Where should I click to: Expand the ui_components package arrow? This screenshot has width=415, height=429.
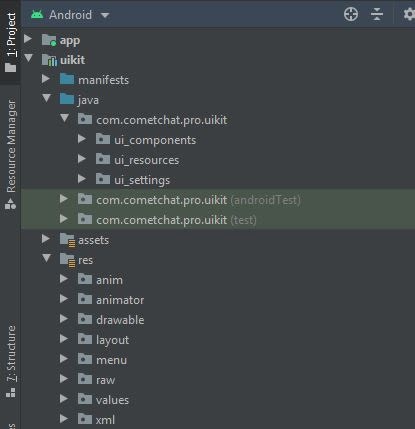tap(82, 139)
